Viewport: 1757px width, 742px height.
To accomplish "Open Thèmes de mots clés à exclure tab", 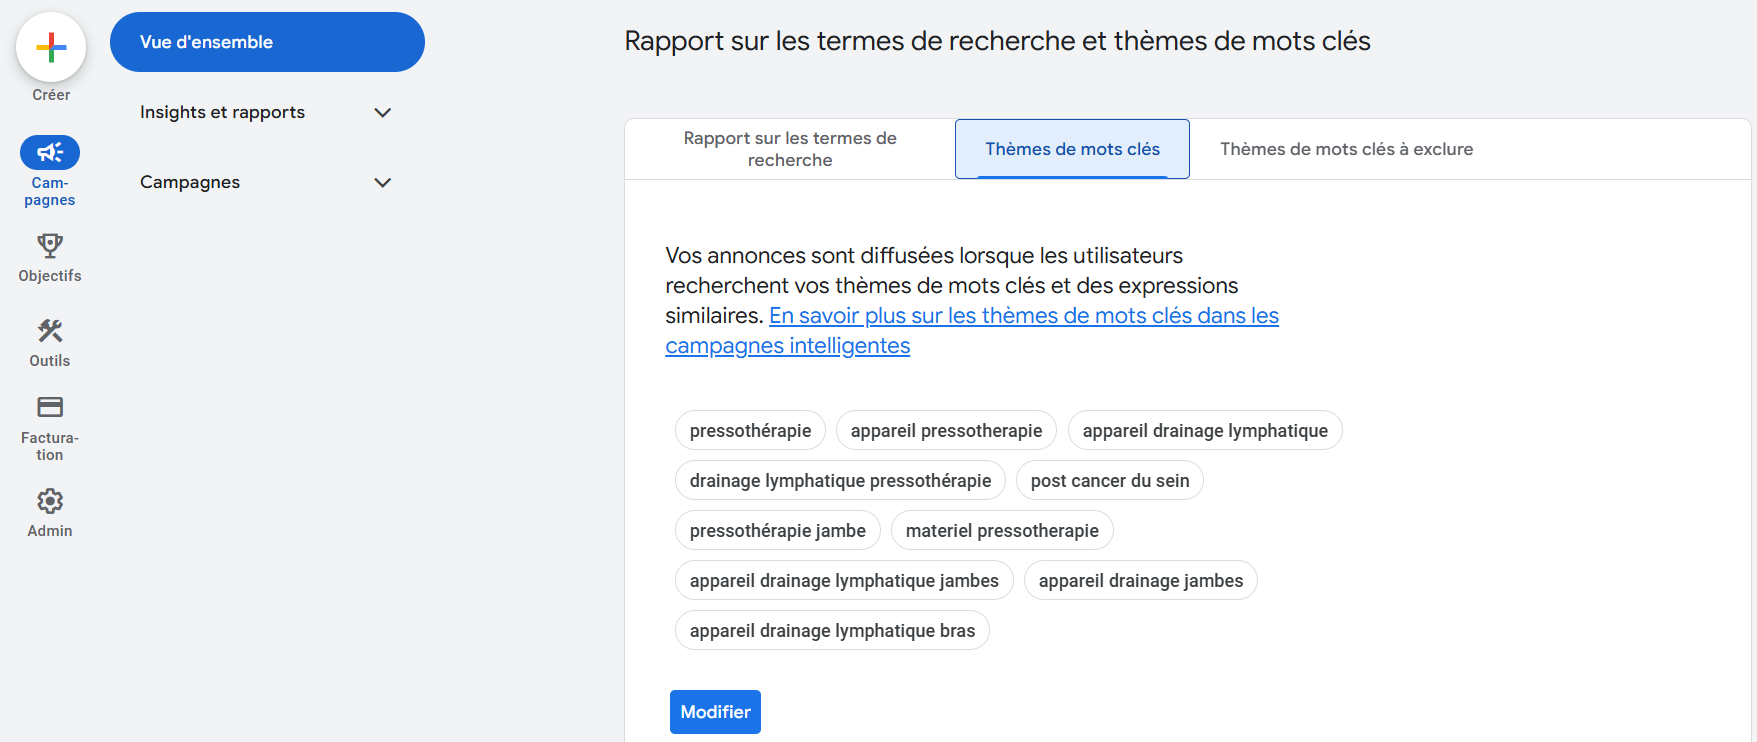I will point(1346,149).
